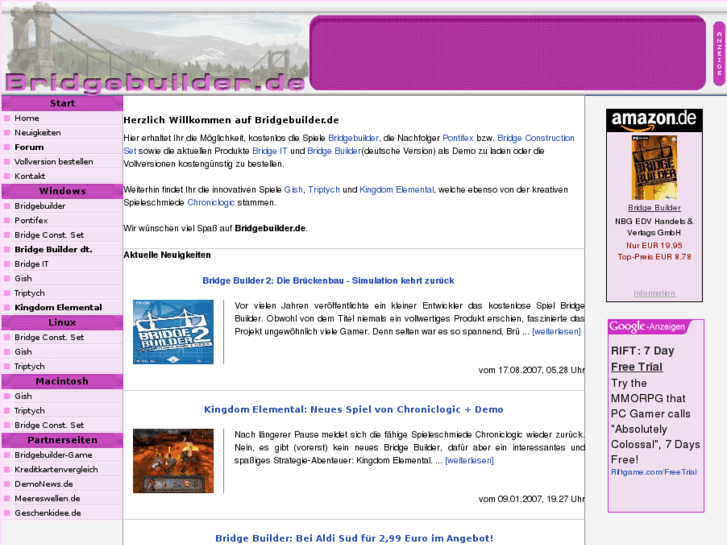
Task: Click the Bridgebuilder link in welcome text
Action: 353,138
